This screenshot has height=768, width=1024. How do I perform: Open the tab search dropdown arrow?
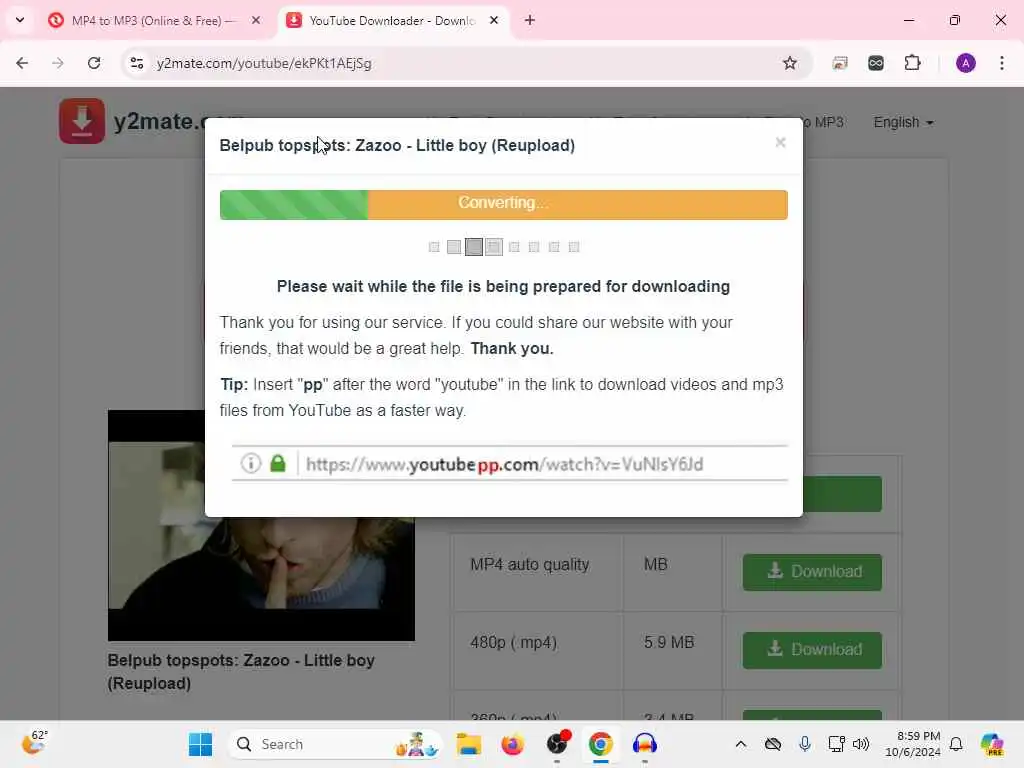[x=20, y=20]
